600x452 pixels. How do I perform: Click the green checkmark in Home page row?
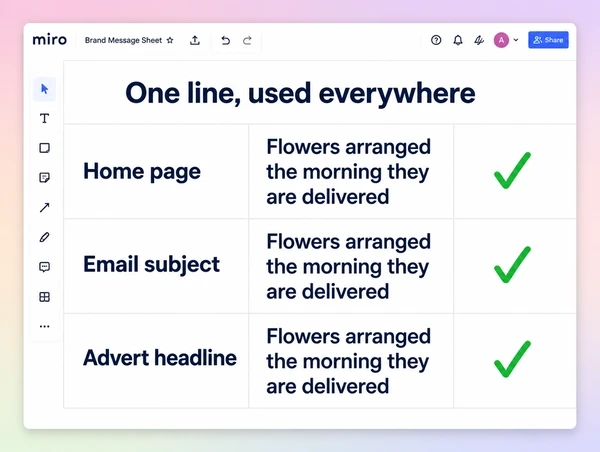512,171
